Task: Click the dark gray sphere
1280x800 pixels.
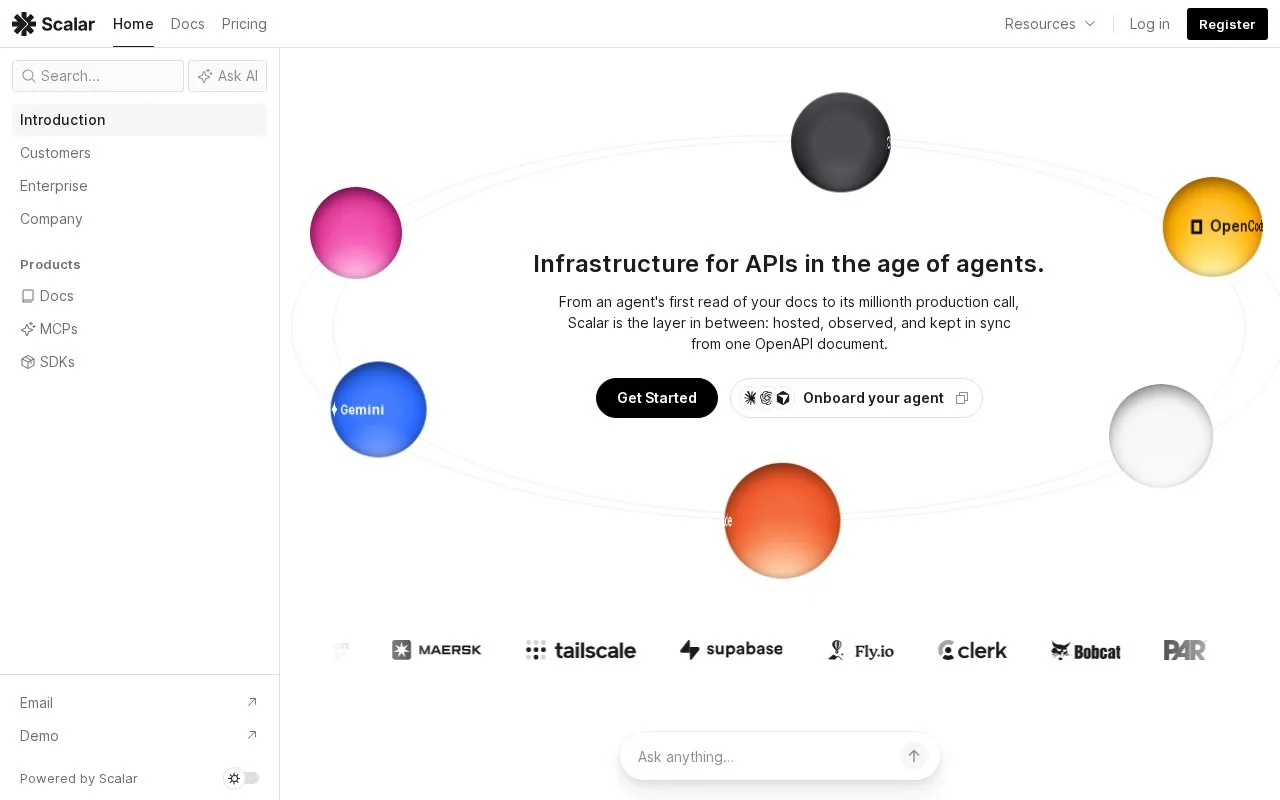Action: pos(840,142)
